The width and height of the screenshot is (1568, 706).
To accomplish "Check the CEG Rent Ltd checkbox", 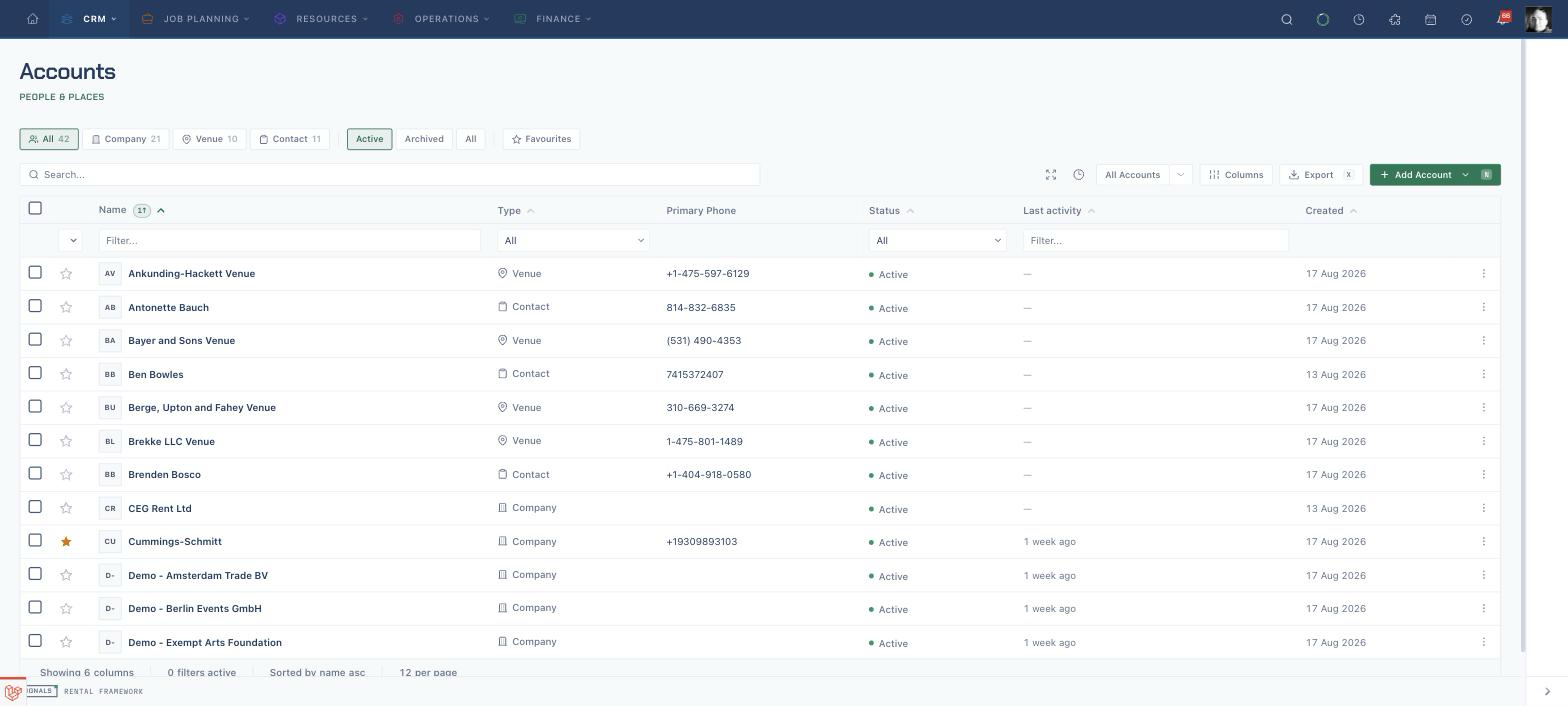I will [x=35, y=506].
